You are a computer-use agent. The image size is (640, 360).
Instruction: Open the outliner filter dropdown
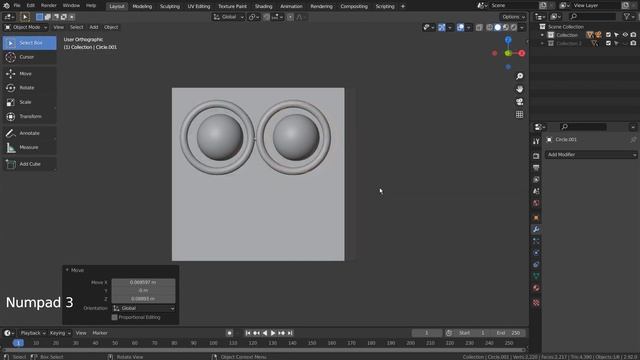coord(629,17)
